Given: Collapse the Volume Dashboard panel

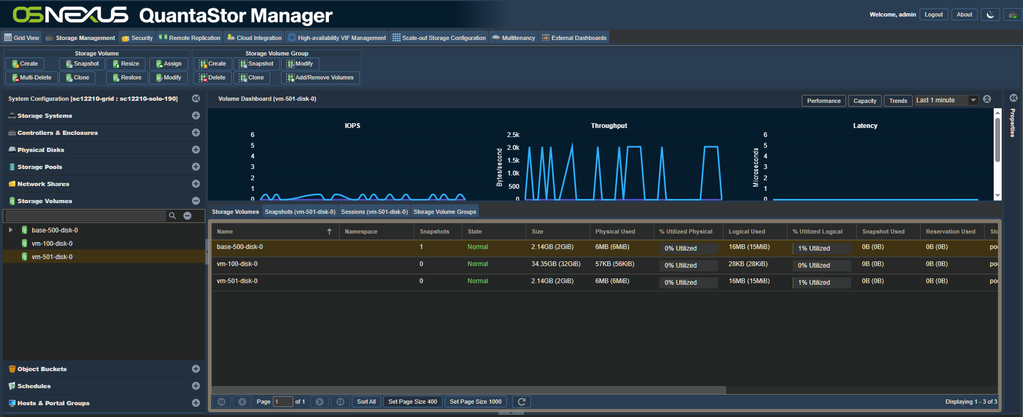Looking at the screenshot, I should tap(987, 99).
